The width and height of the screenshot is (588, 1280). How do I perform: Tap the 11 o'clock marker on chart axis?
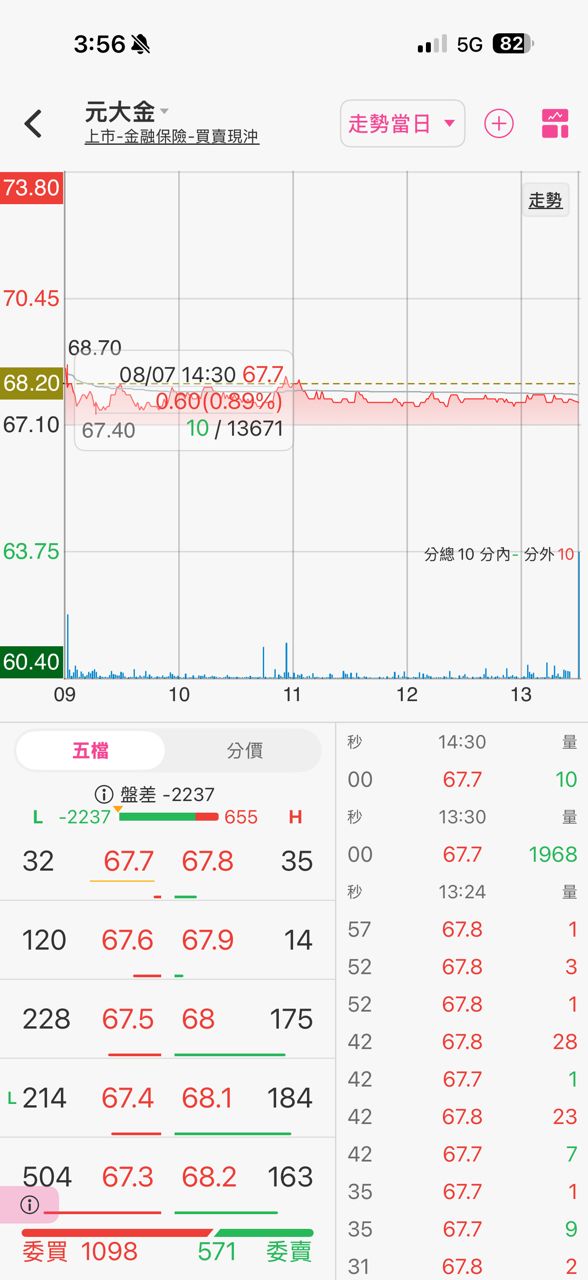[292, 695]
